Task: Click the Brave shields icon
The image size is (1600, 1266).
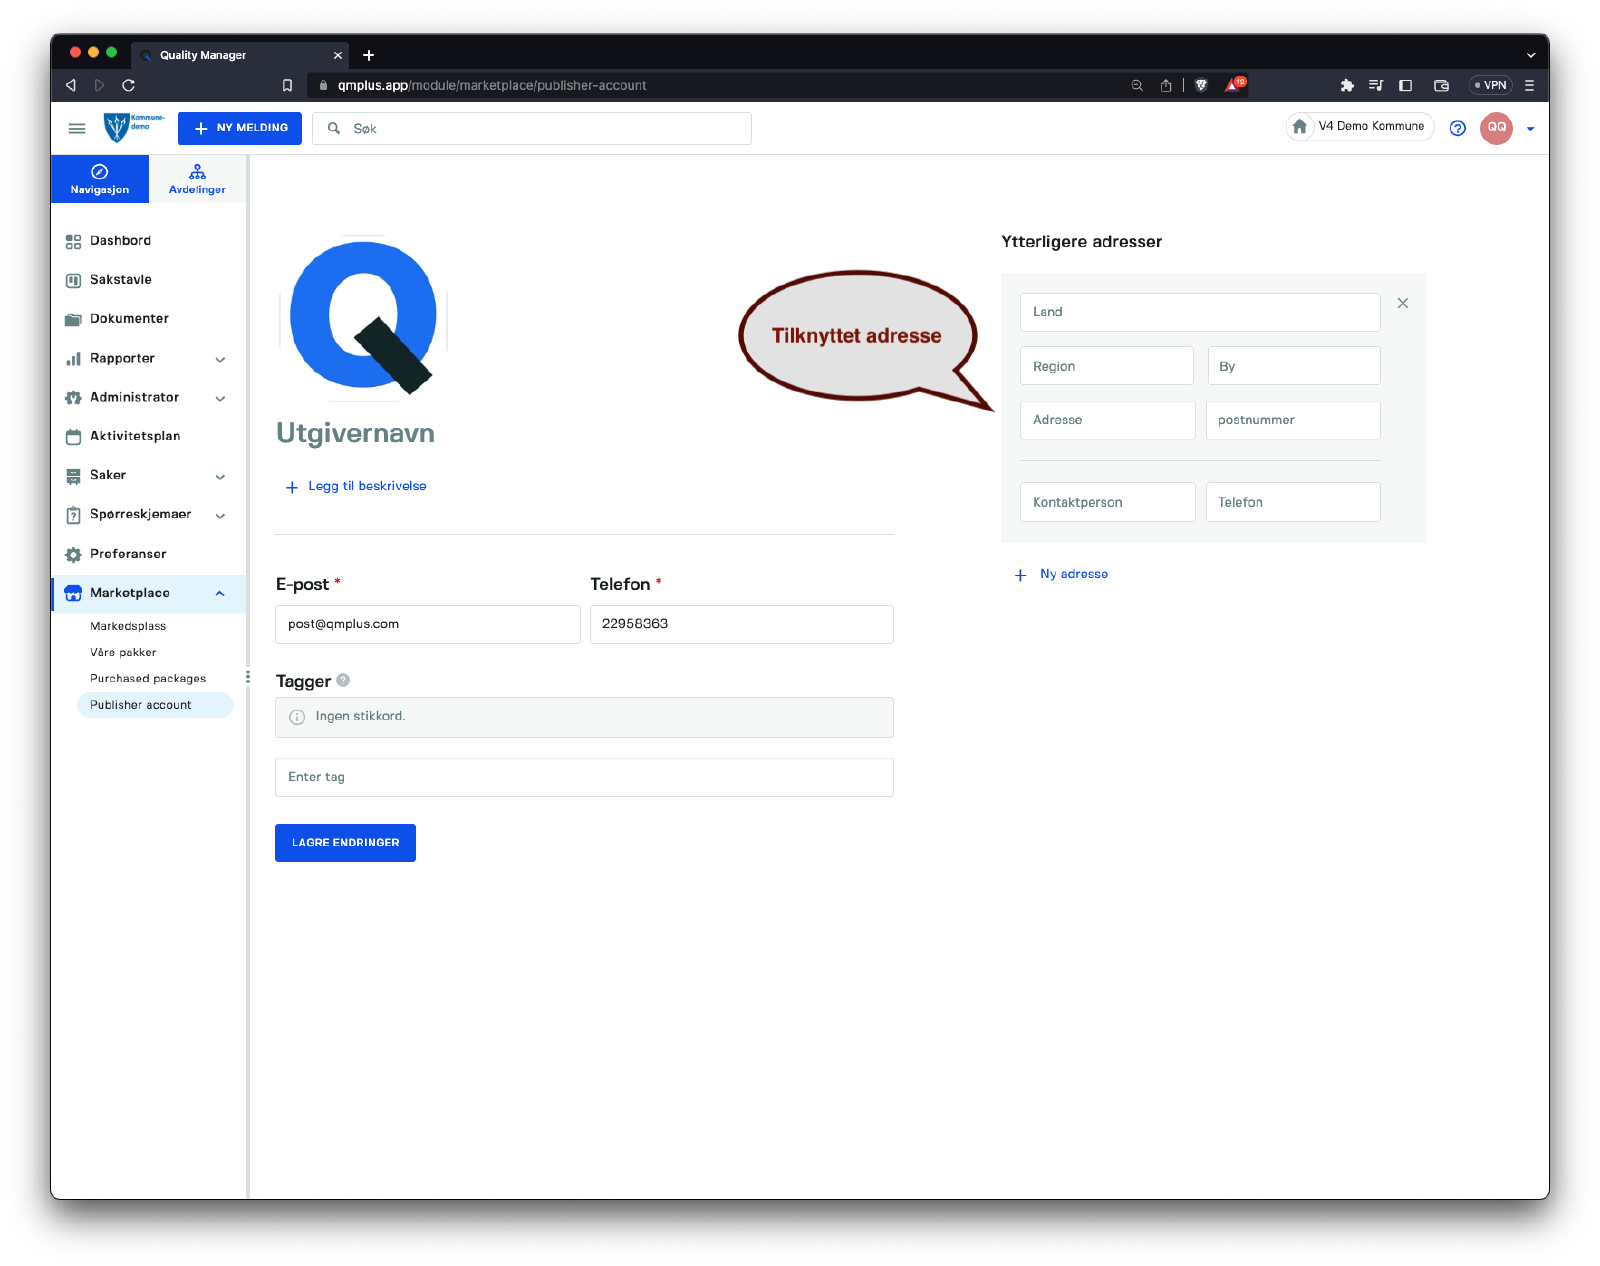Action: click(1201, 85)
